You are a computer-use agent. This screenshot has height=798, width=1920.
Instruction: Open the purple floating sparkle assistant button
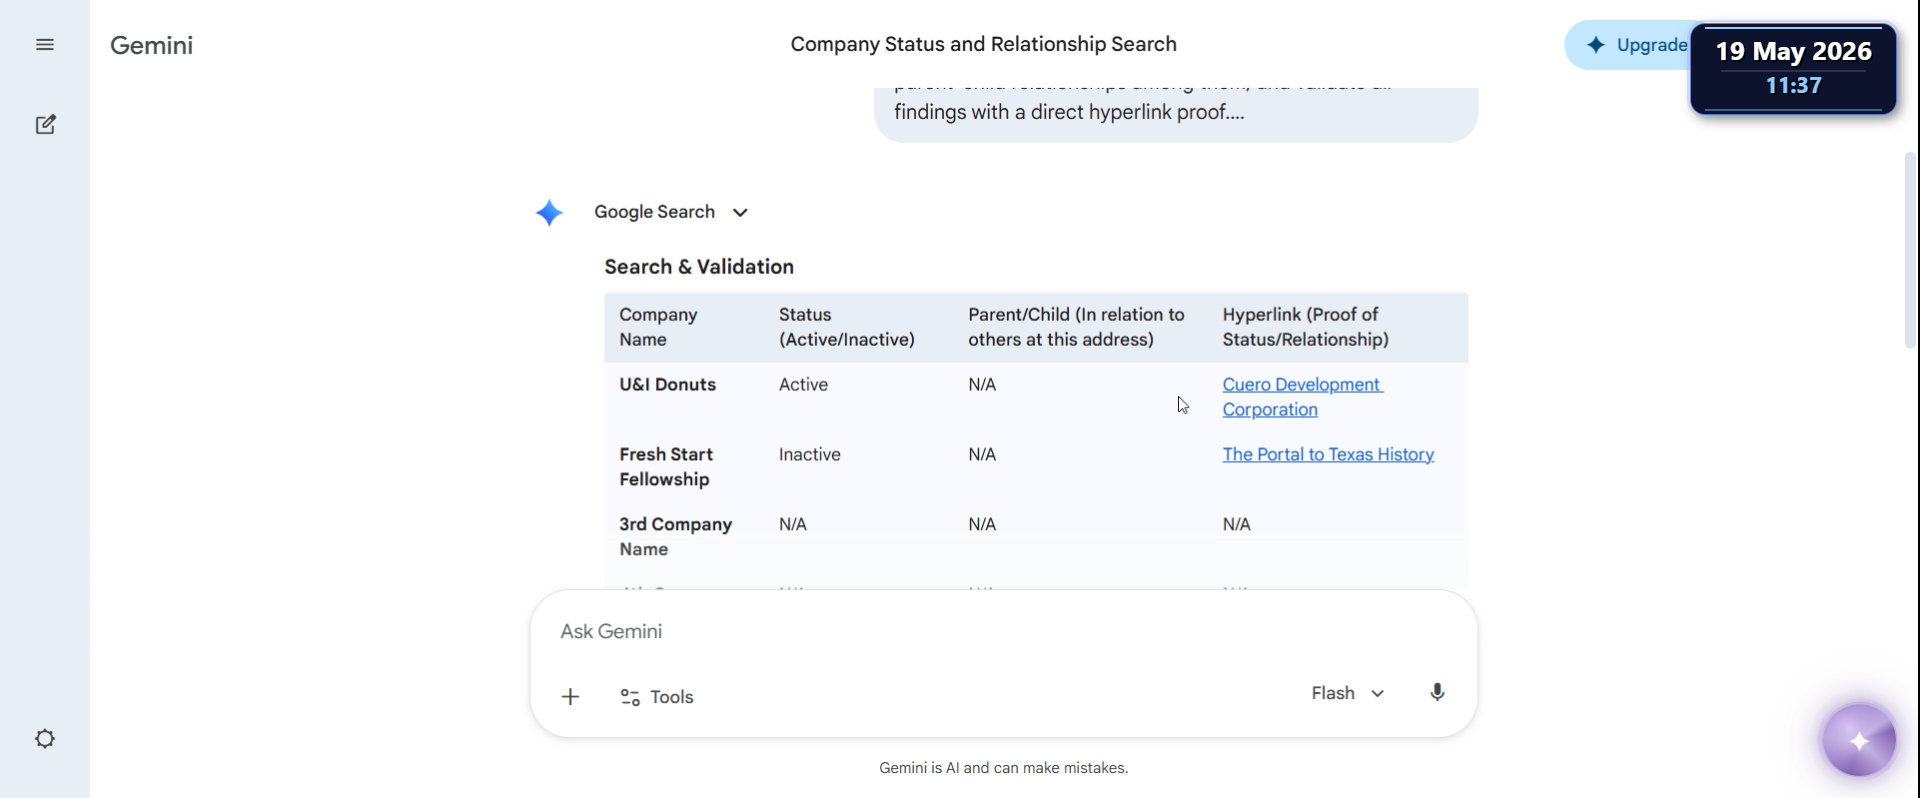(x=1859, y=741)
